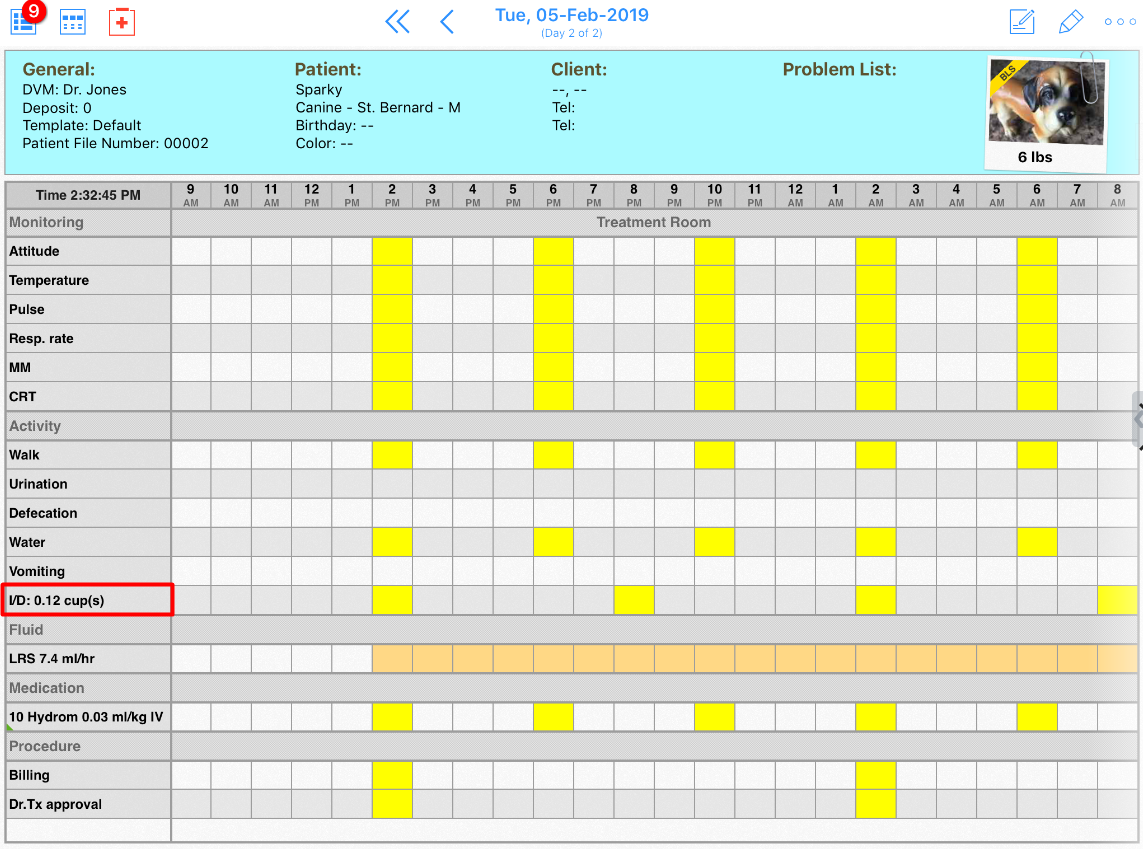1143x849 pixels.
Task: Select the pencil tool icon
Action: click(x=1070, y=22)
